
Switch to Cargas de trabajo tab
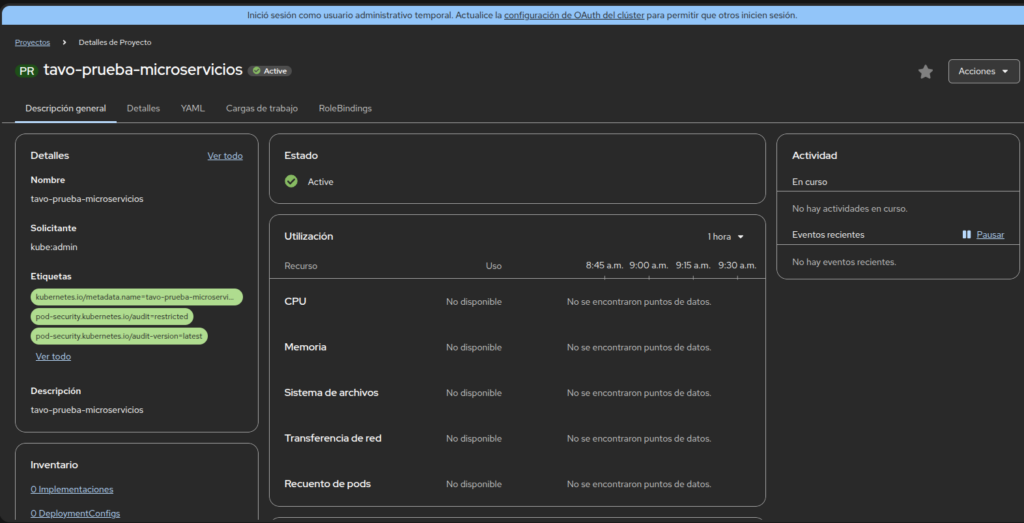(262, 108)
